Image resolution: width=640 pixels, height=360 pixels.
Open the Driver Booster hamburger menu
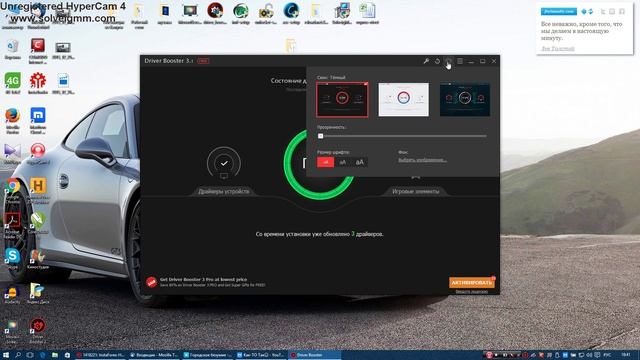460,61
